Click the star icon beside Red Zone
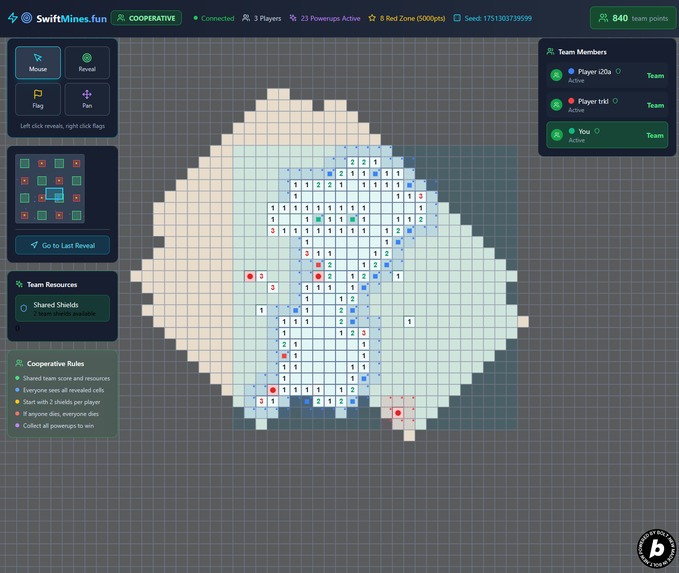 click(372, 18)
